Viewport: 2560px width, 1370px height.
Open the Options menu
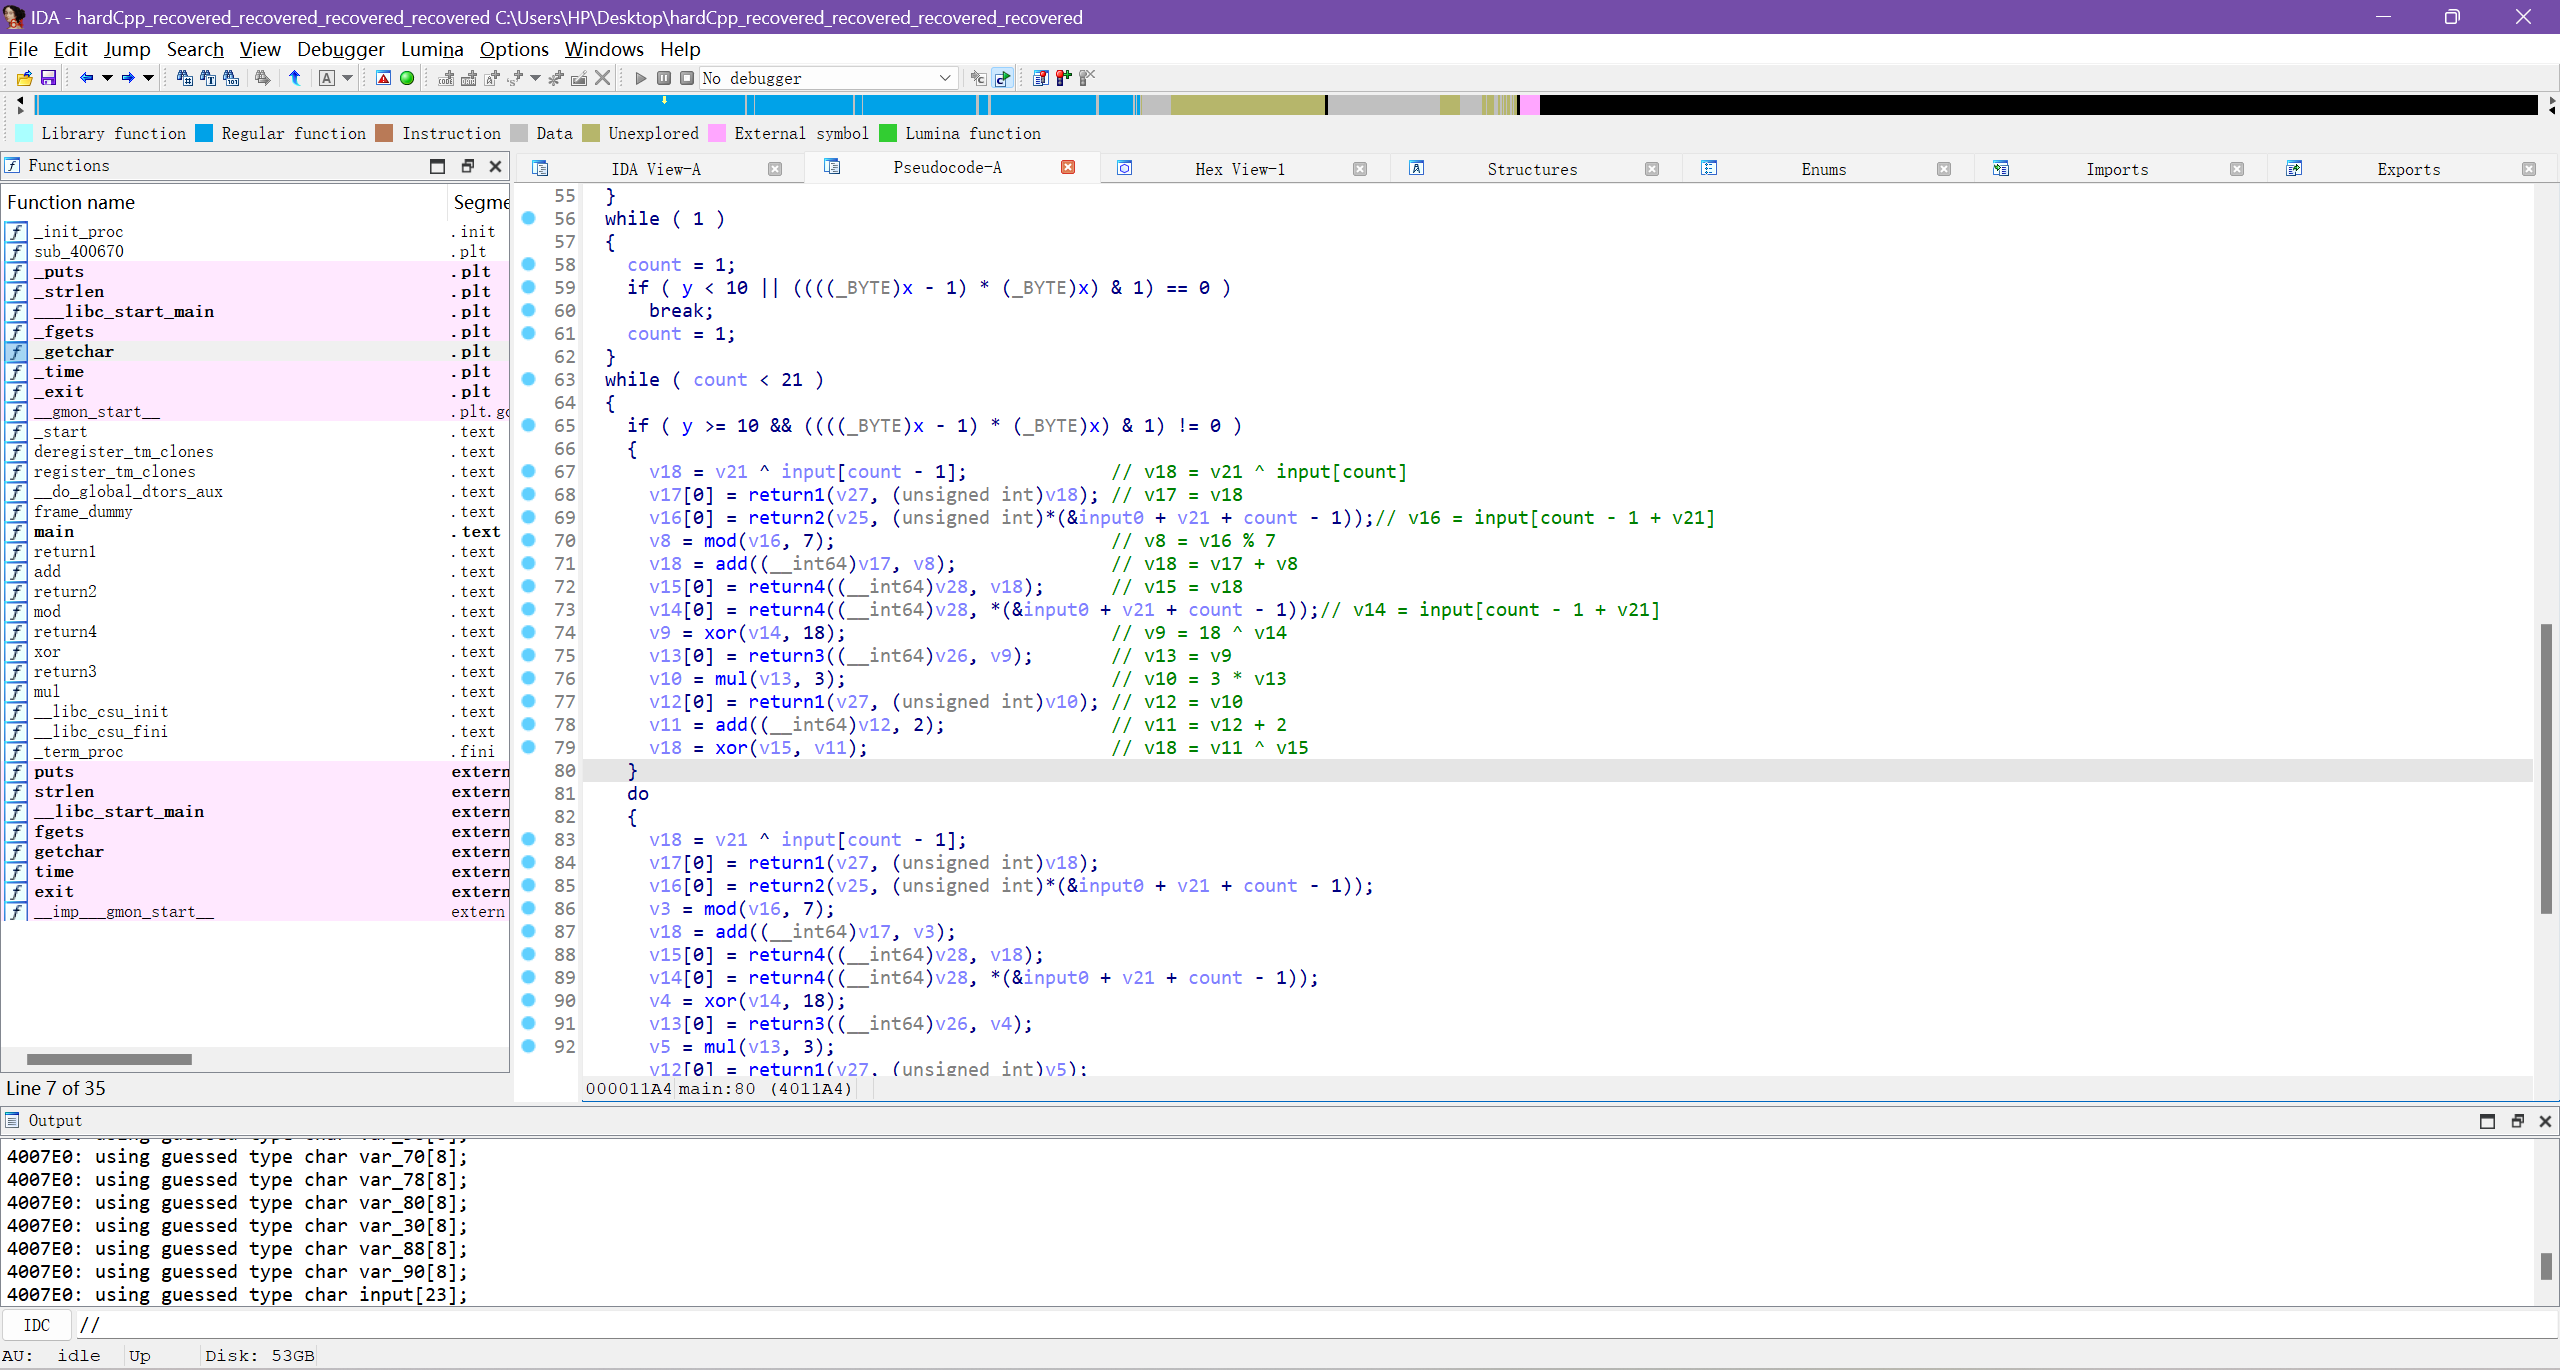tap(514, 49)
